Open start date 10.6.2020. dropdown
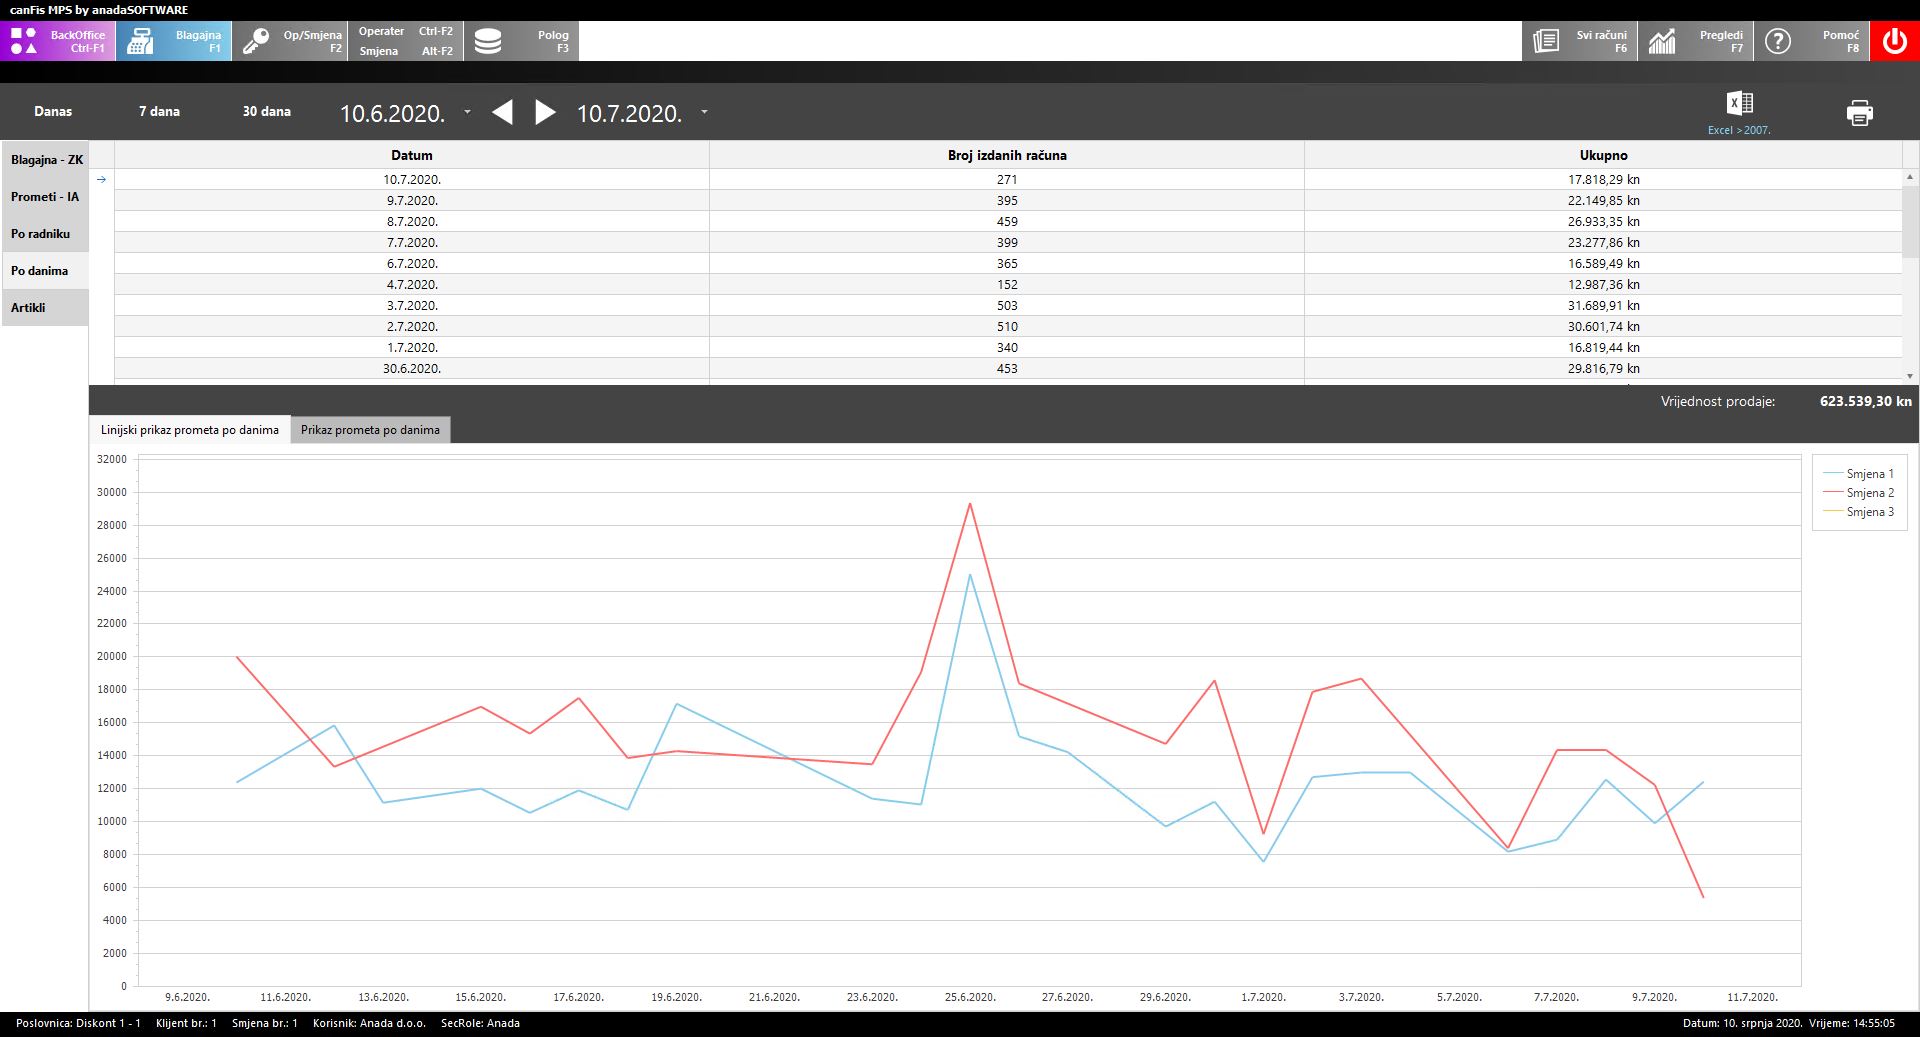The height and width of the screenshot is (1037, 1920). pyautogui.click(x=467, y=112)
